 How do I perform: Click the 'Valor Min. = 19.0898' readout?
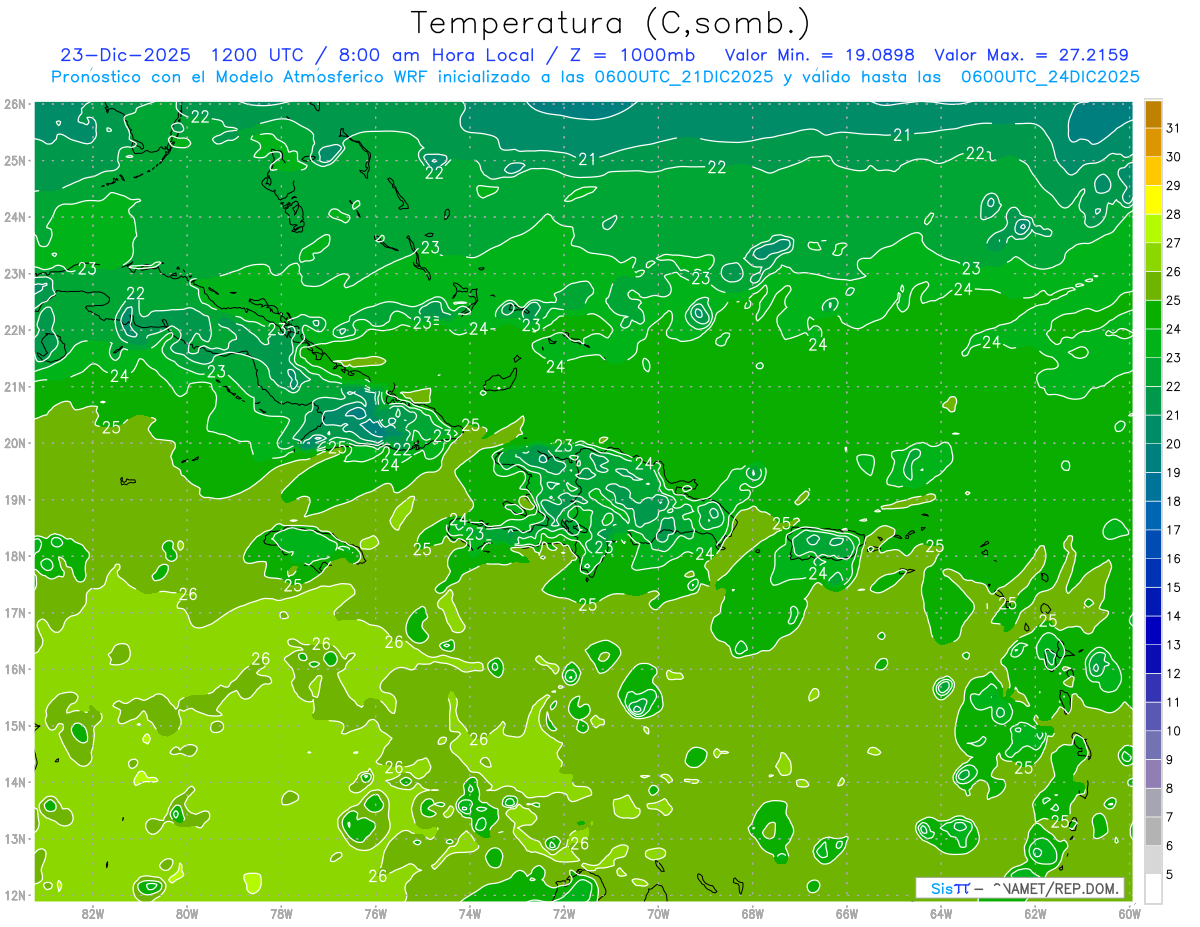click(819, 55)
